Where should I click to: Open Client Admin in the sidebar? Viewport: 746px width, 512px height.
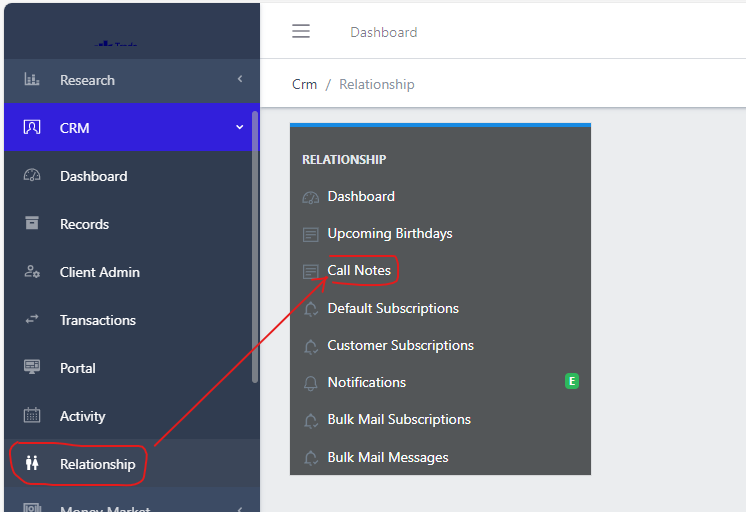[x=132, y=272]
